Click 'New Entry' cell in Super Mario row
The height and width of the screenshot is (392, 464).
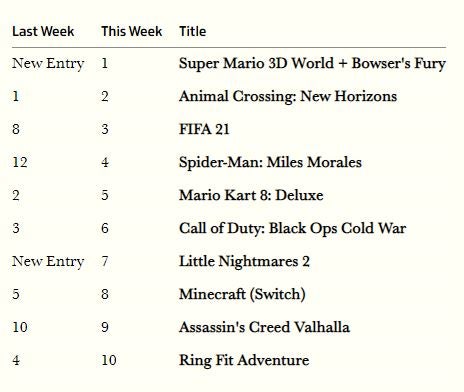48,63
